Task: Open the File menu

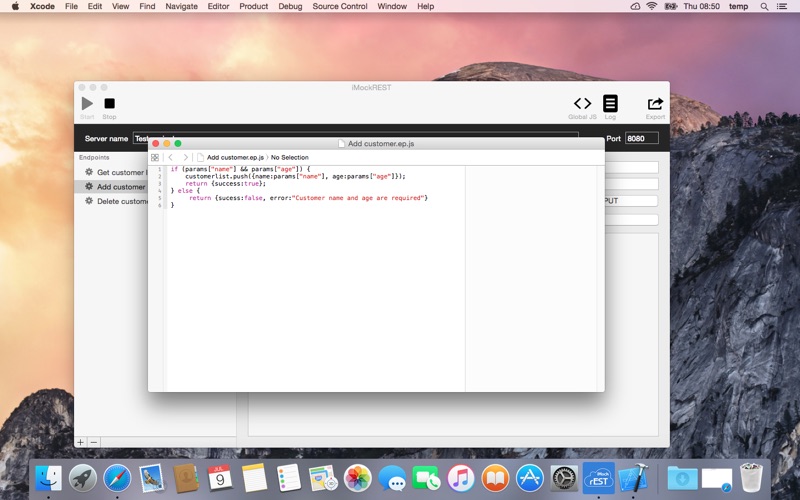Action: click(x=71, y=6)
